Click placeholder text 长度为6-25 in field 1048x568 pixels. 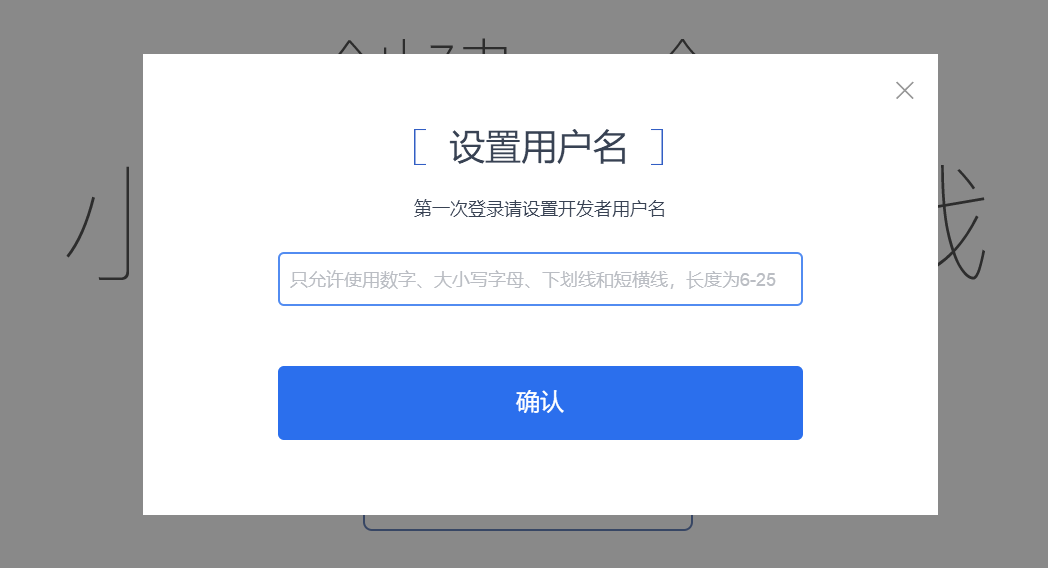tap(731, 279)
